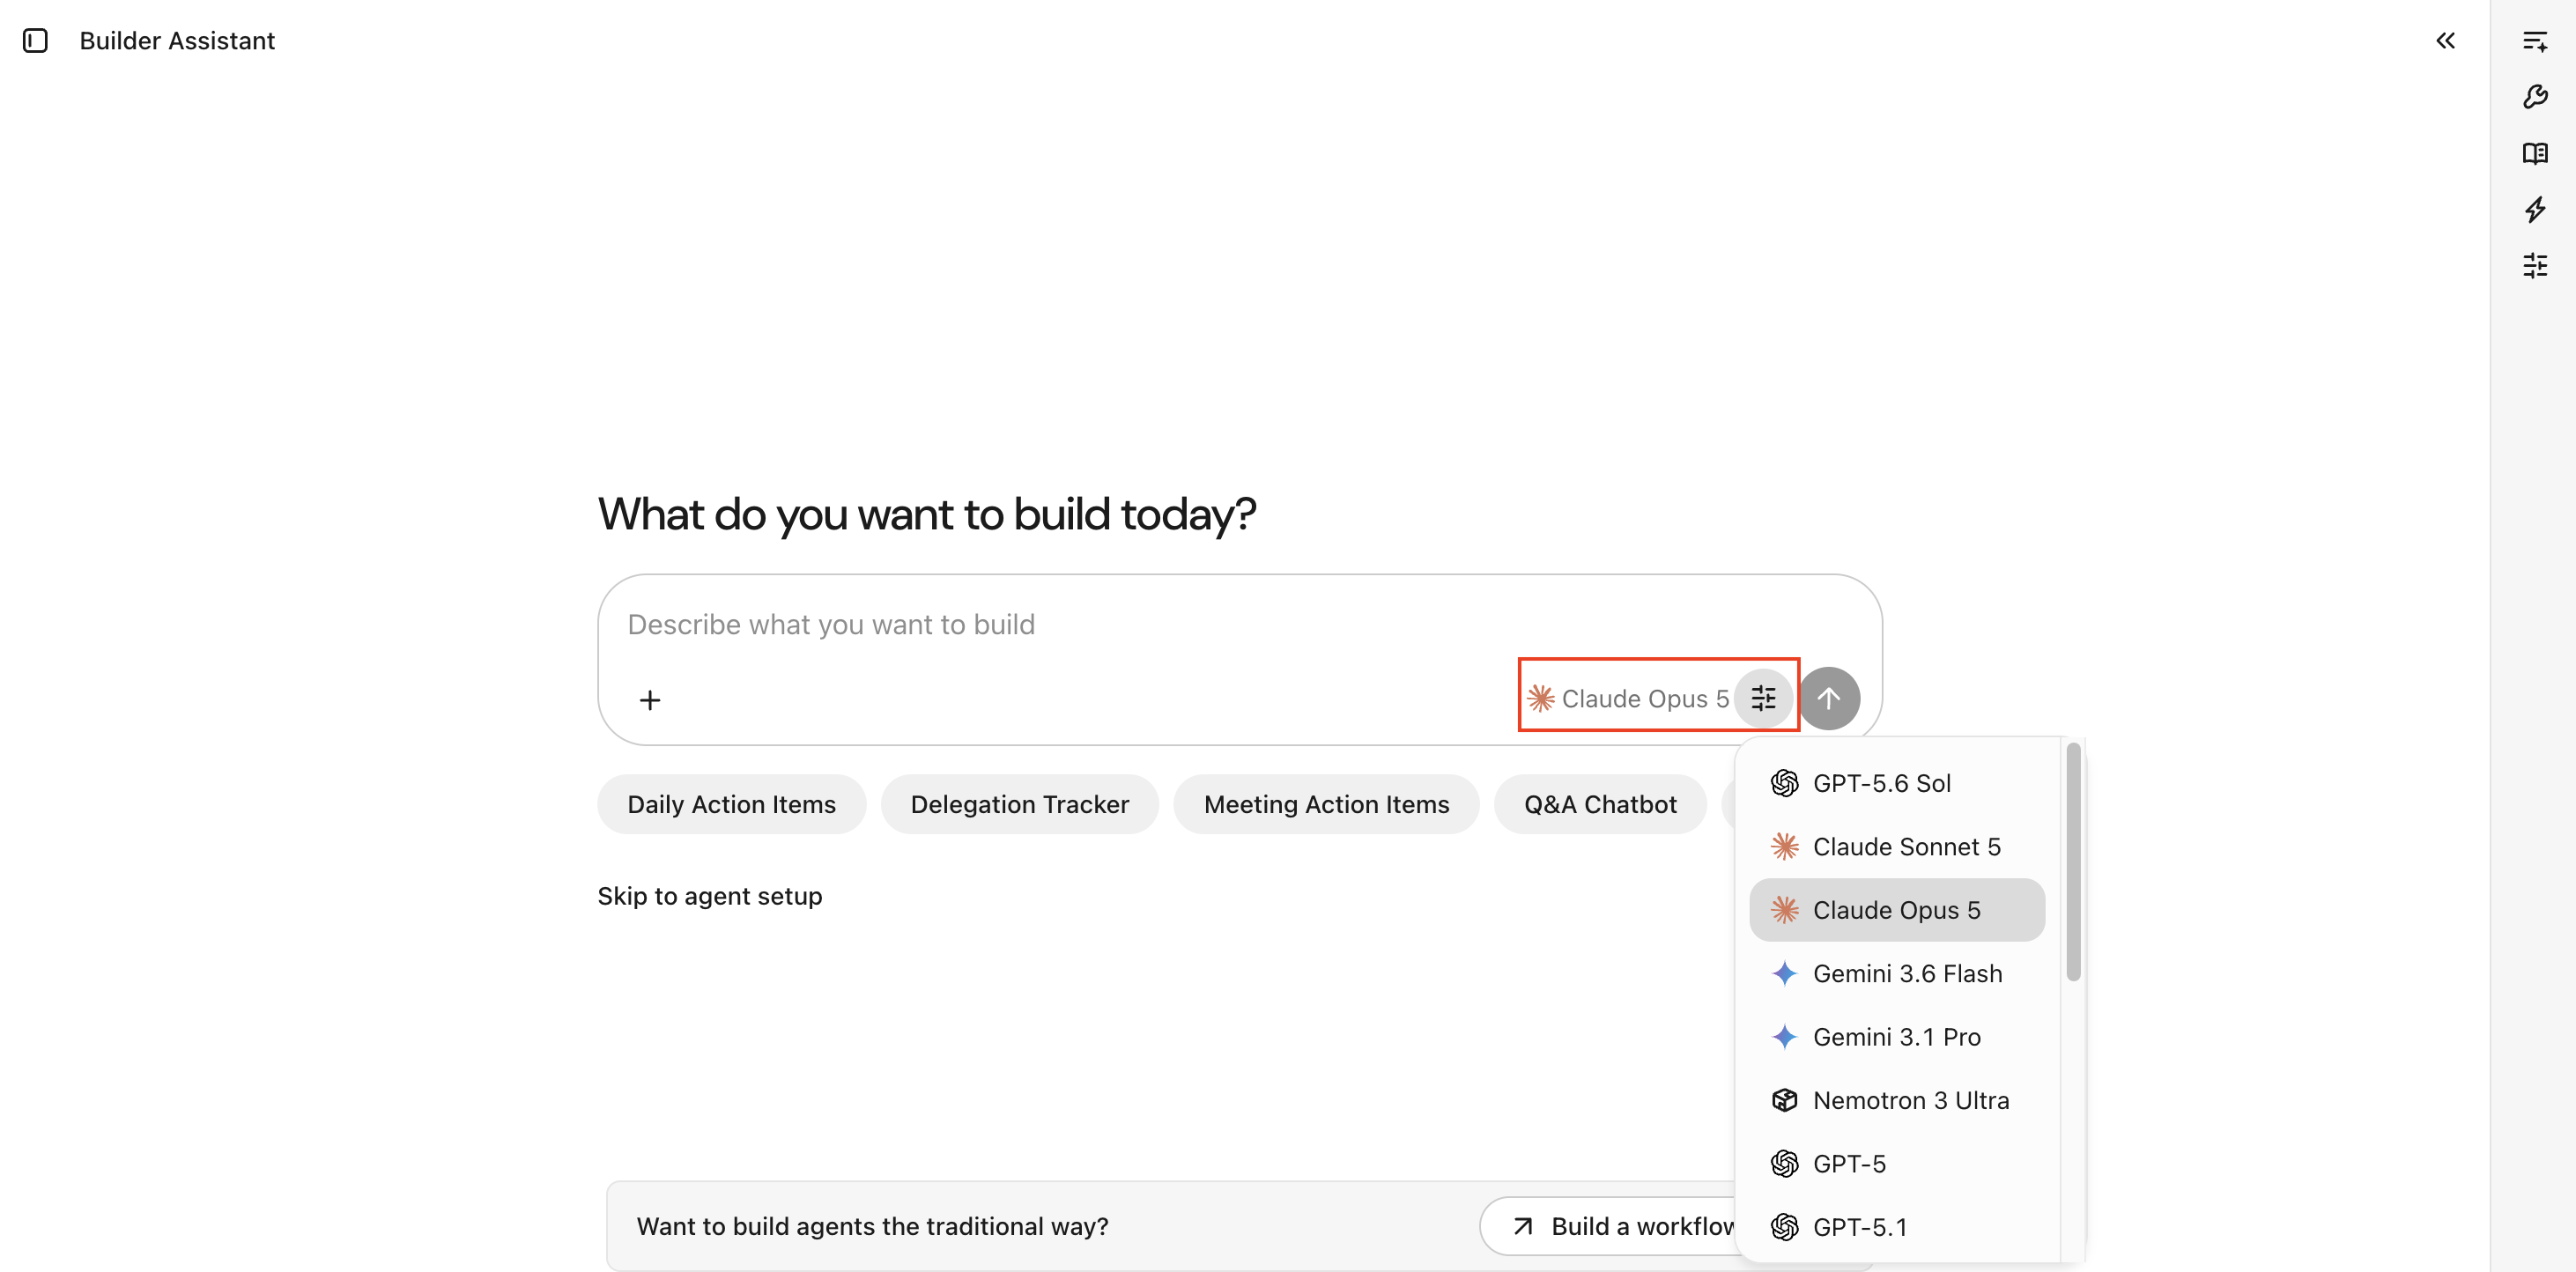Select highlighted Claude Opus 5 menu entry
The height and width of the screenshot is (1272, 2576).
(x=1897, y=910)
